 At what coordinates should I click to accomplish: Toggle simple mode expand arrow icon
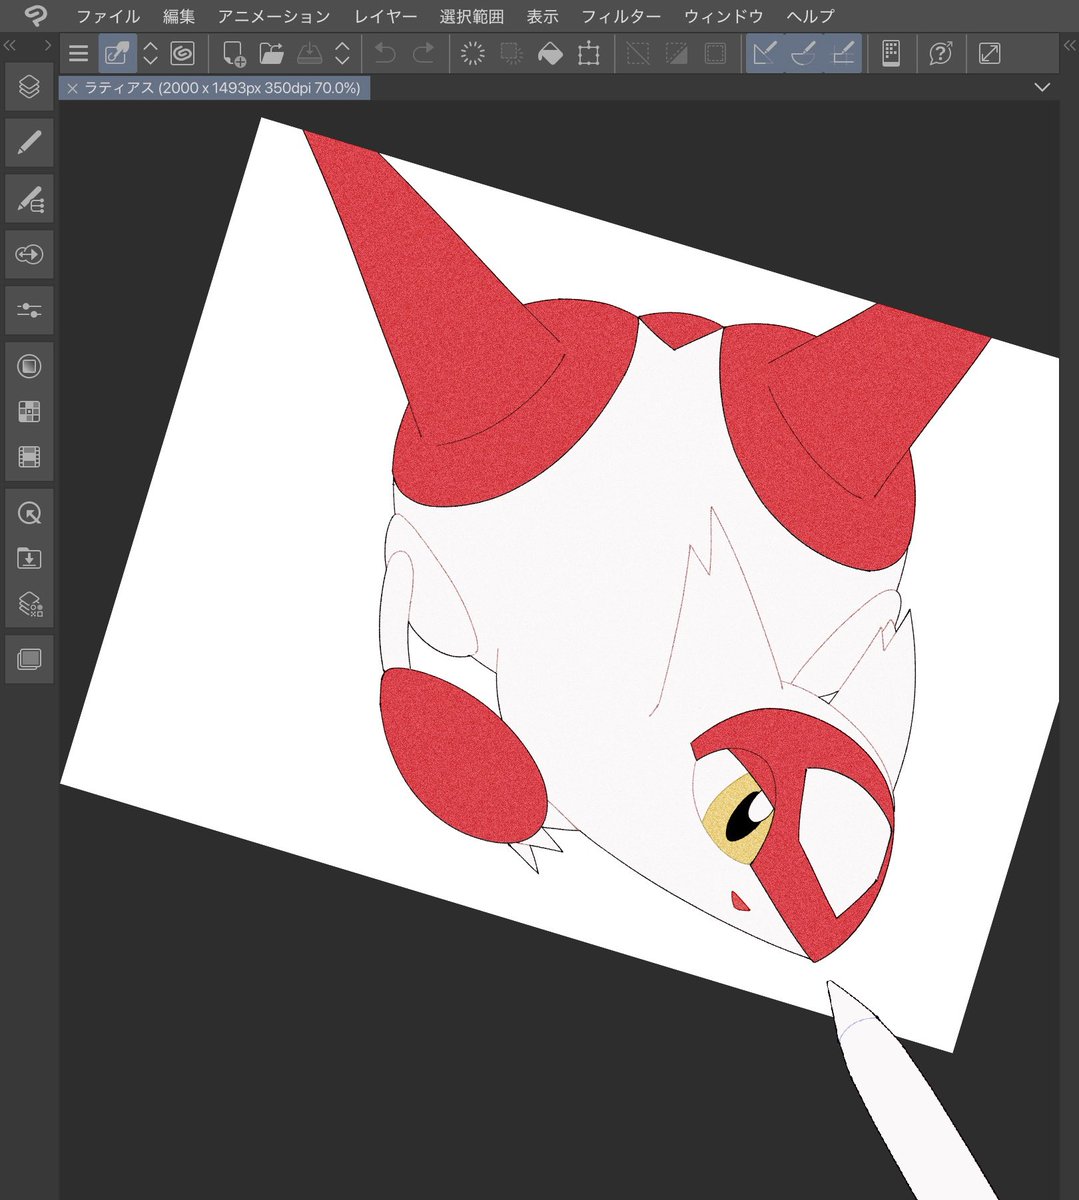click(989, 53)
